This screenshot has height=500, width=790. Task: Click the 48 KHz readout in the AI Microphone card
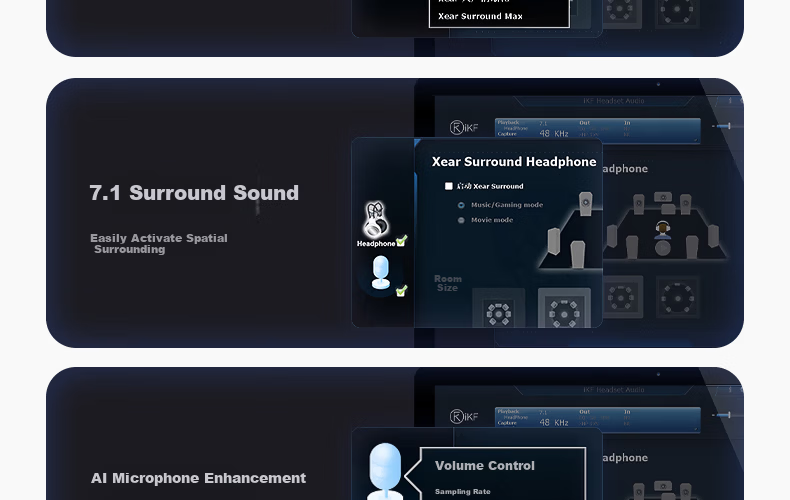tap(554, 422)
